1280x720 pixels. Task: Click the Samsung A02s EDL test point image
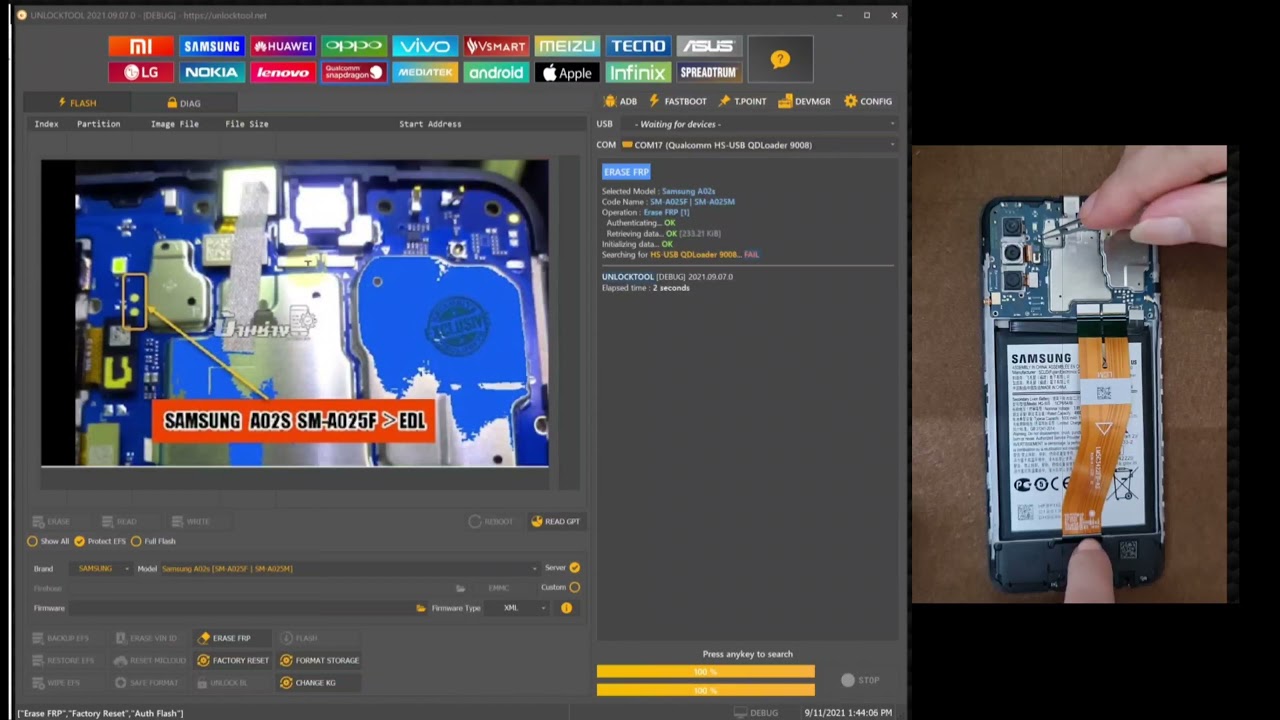coord(295,313)
